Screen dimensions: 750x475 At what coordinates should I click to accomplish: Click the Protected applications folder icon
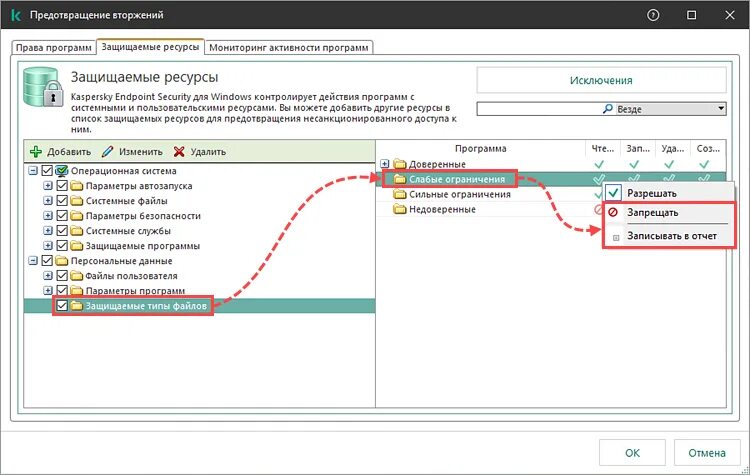77,246
